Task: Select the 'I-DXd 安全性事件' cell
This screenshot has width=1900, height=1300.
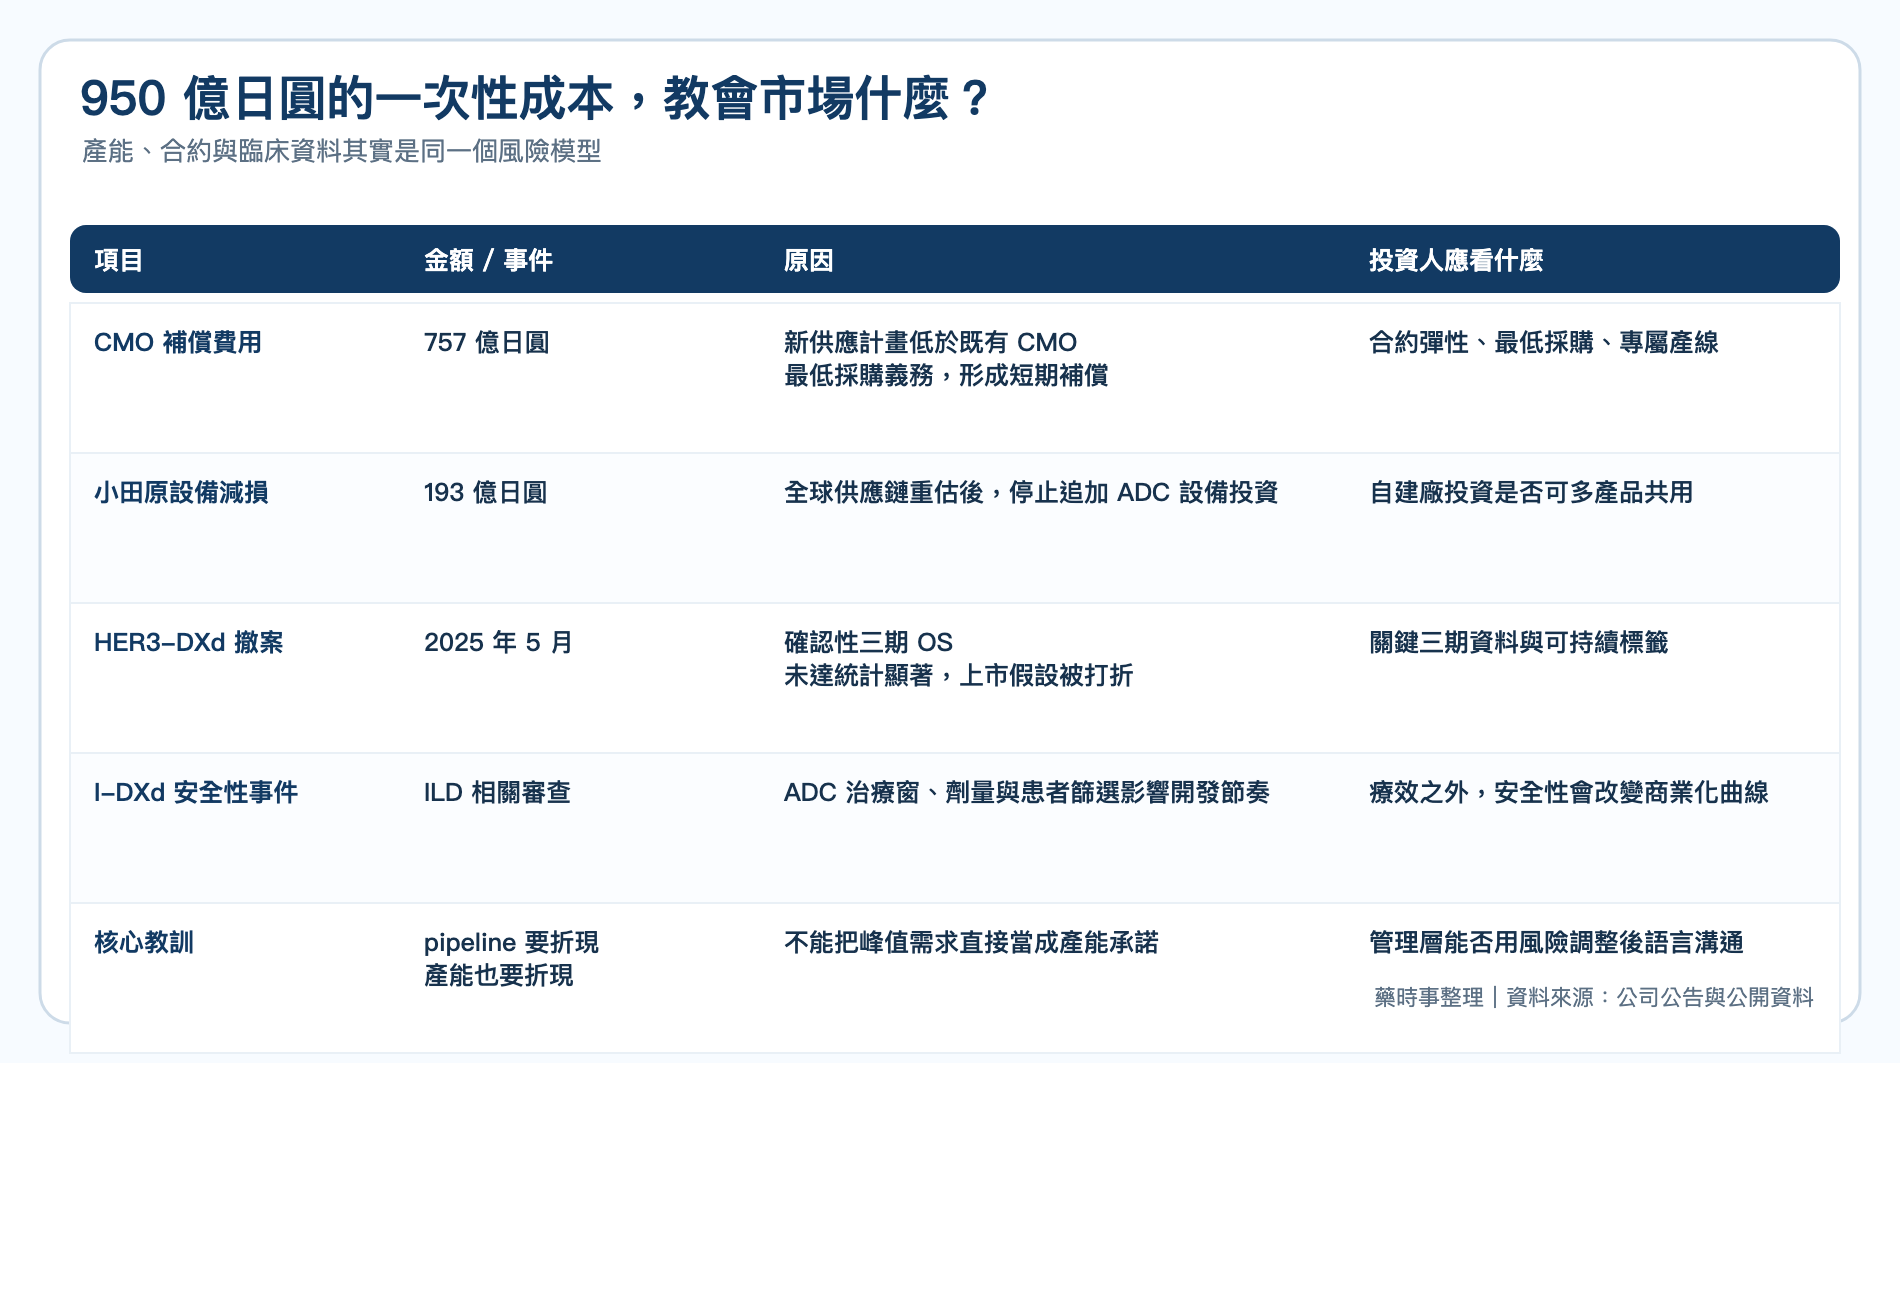Action: 196,792
